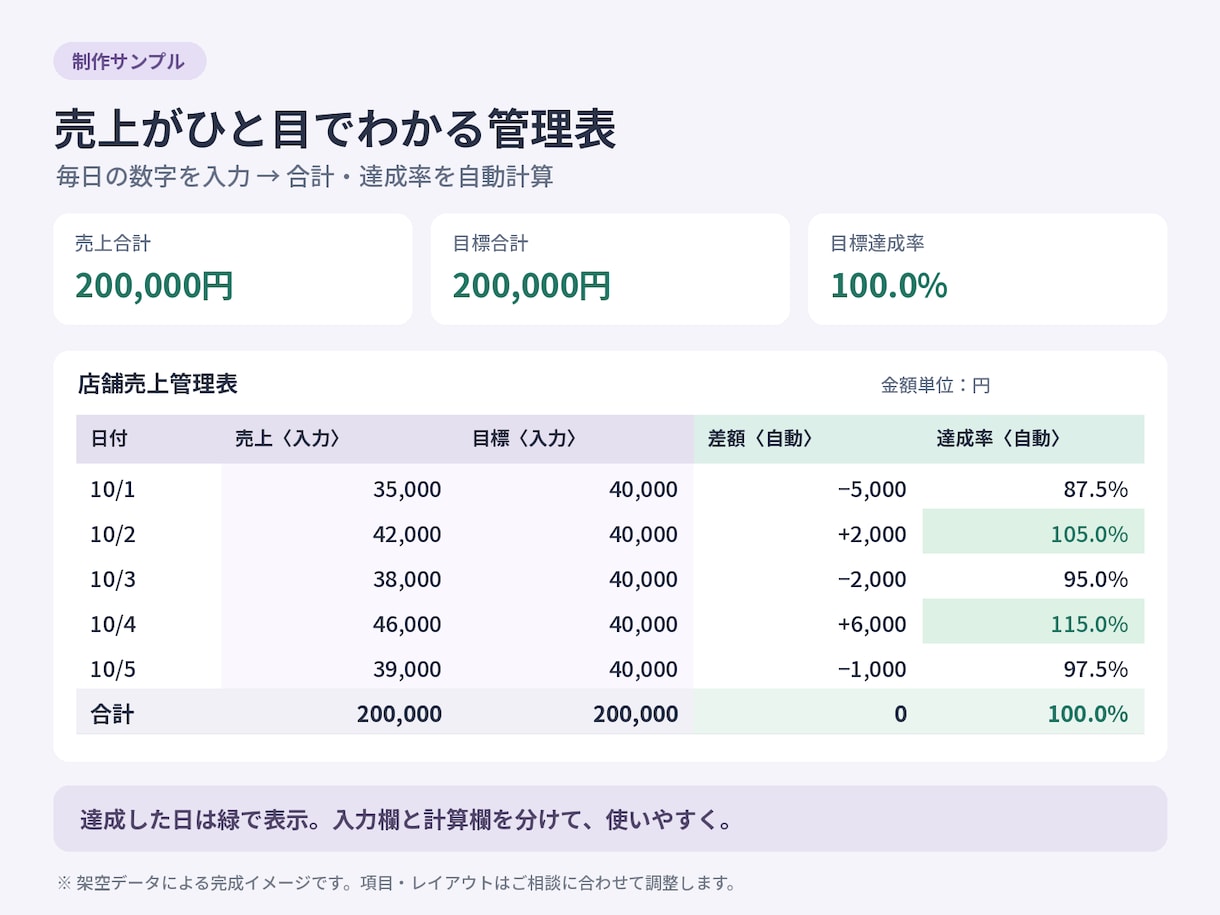Select the 10/4 date cell
The width and height of the screenshot is (1220, 915).
coord(149,624)
